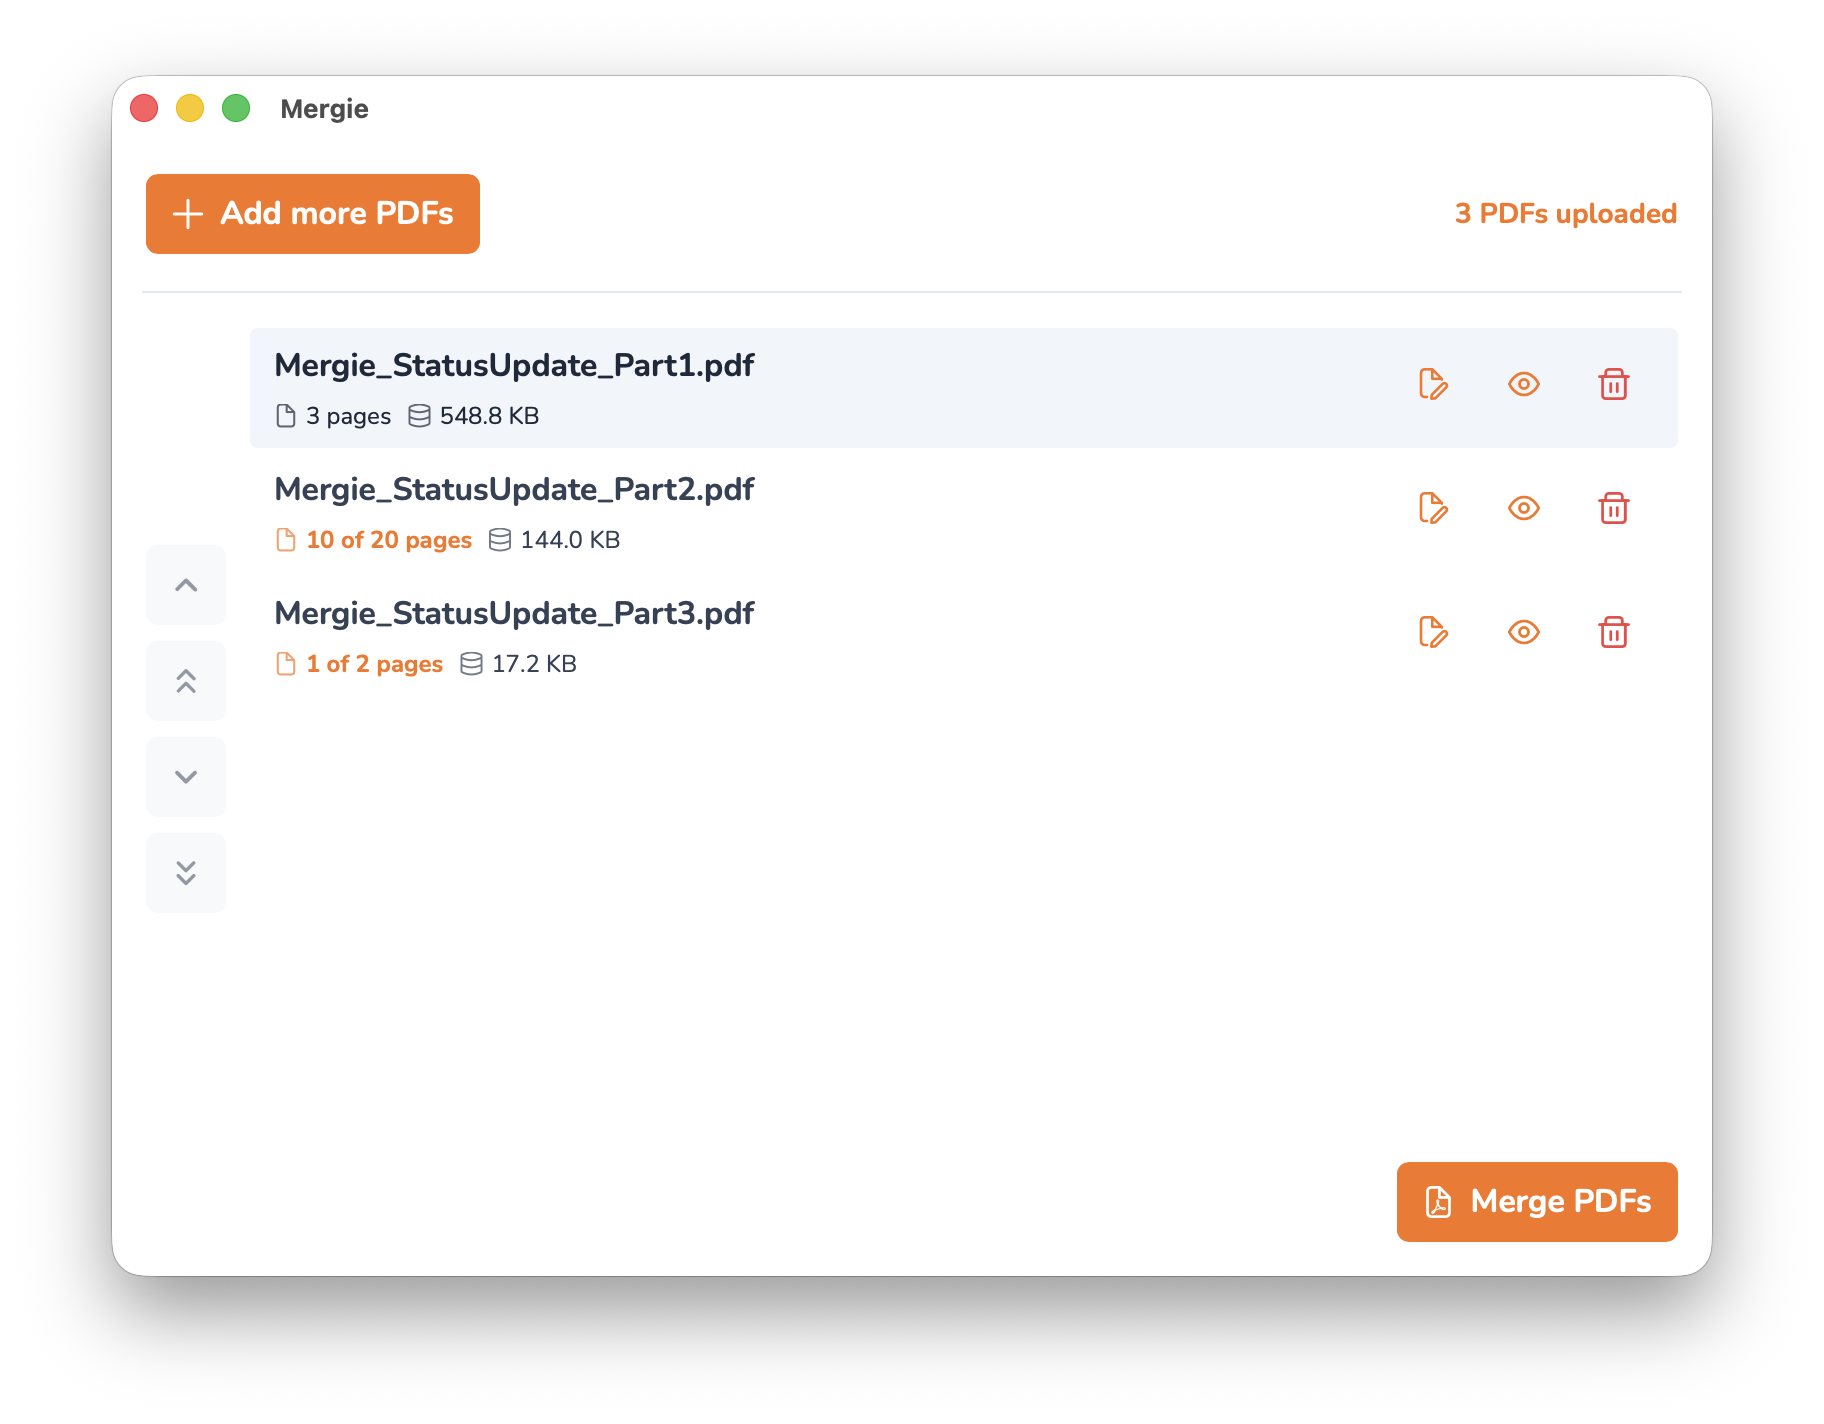Click the "10 of 20 pages" label

pyautogui.click(x=389, y=540)
